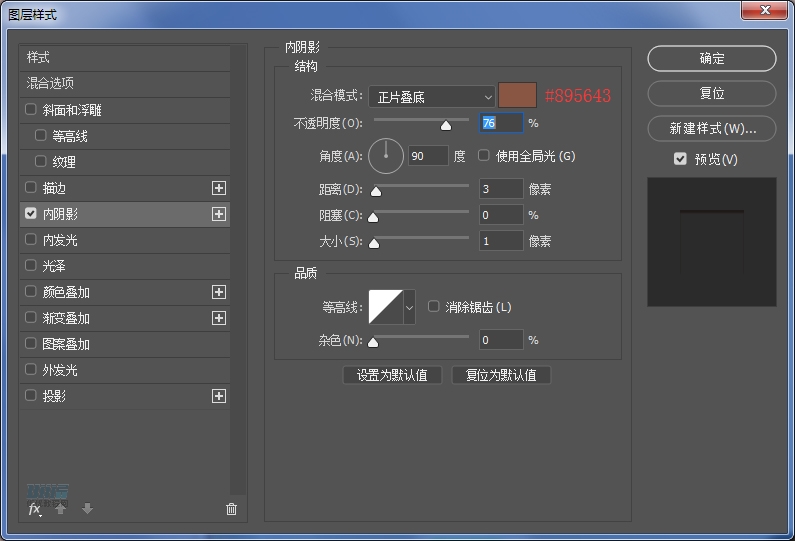Click the plus icon next to 内阴影
This screenshot has height=541, width=795.
(219, 214)
